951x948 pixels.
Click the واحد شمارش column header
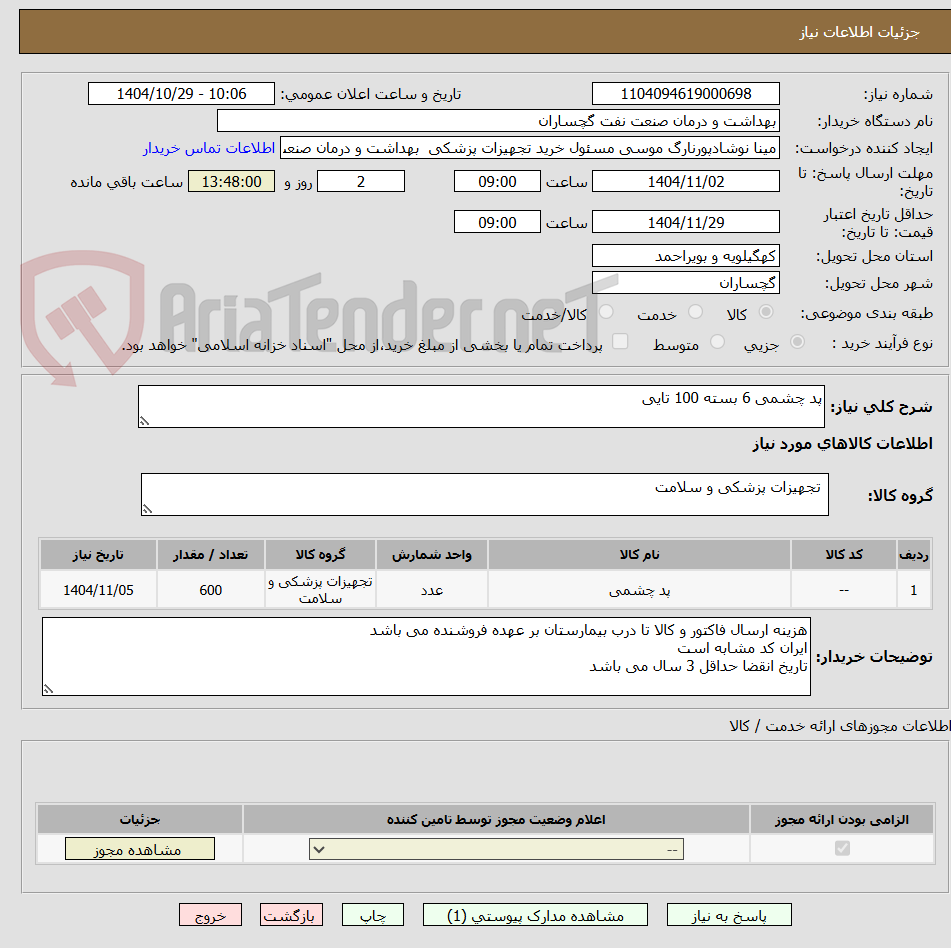click(432, 554)
